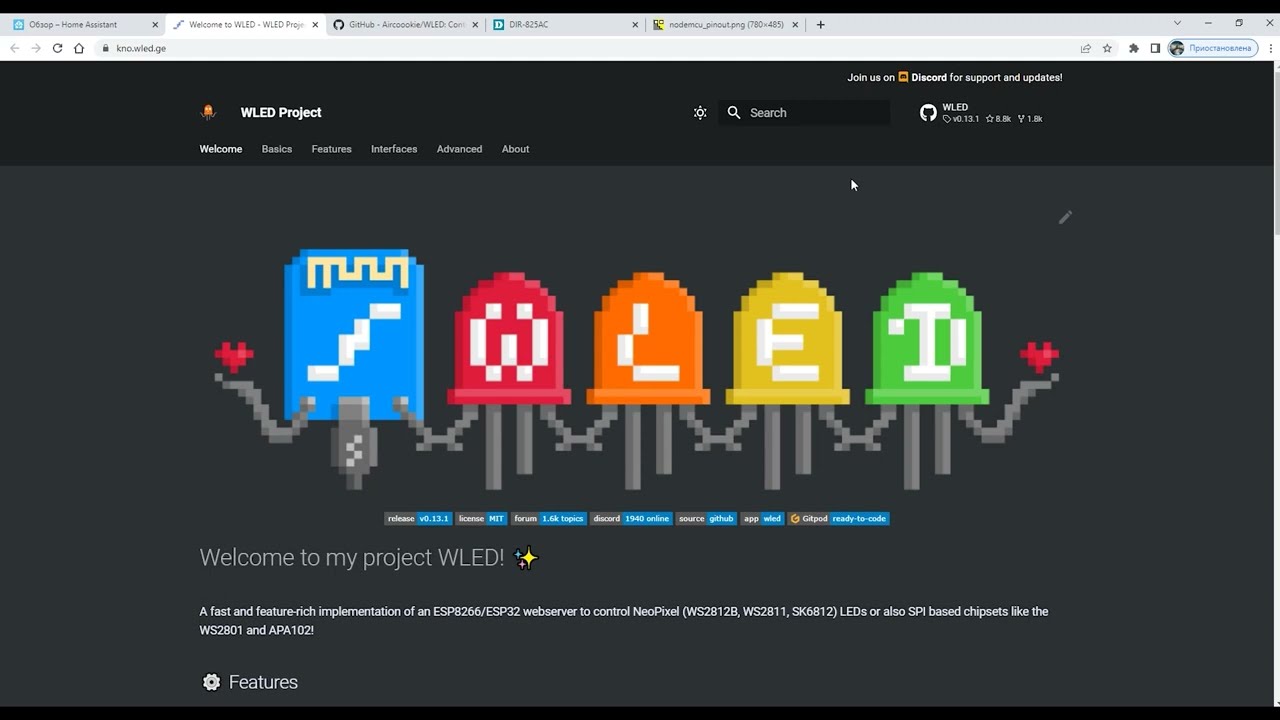Open the Chrome three-dot menu

click(x=1272, y=48)
